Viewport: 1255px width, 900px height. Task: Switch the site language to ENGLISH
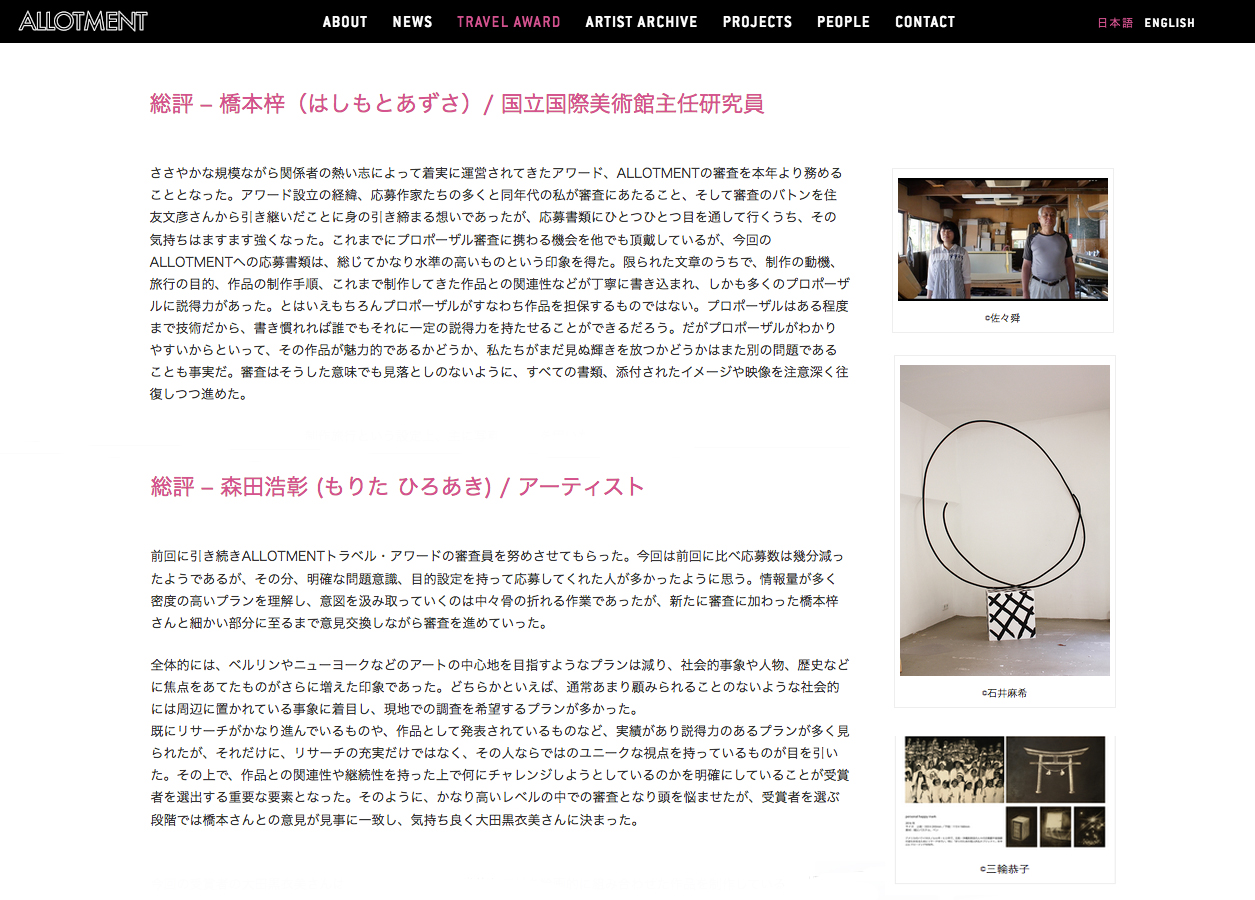click(x=1169, y=23)
